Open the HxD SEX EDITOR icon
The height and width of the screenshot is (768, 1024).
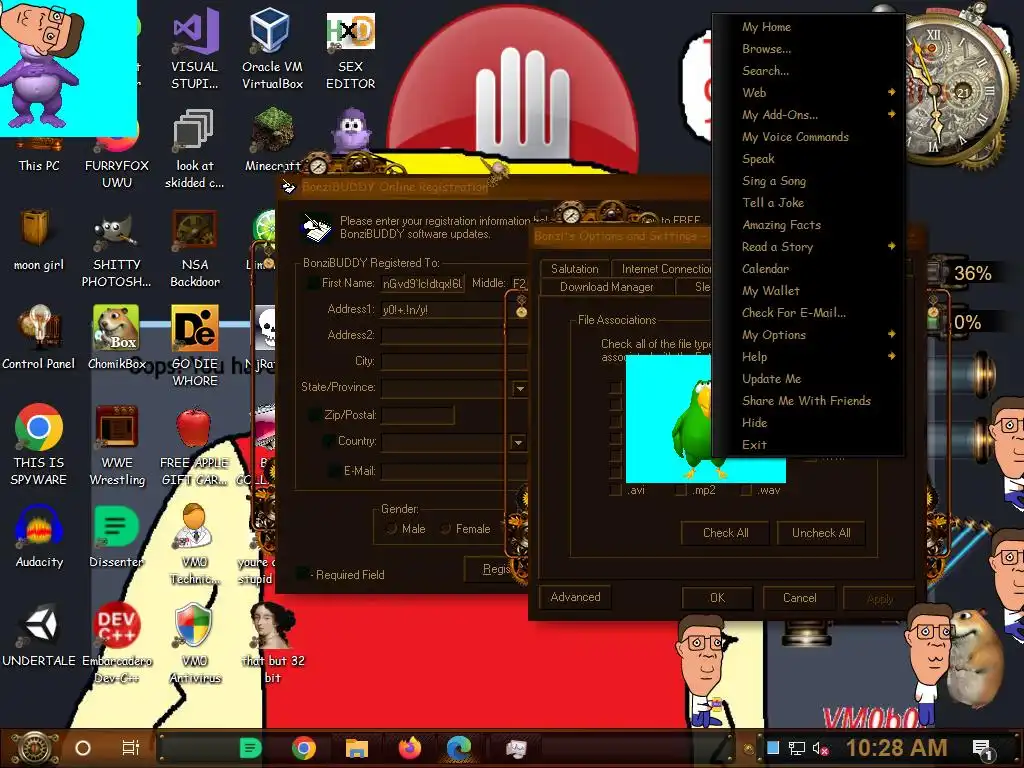tap(351, 49)
